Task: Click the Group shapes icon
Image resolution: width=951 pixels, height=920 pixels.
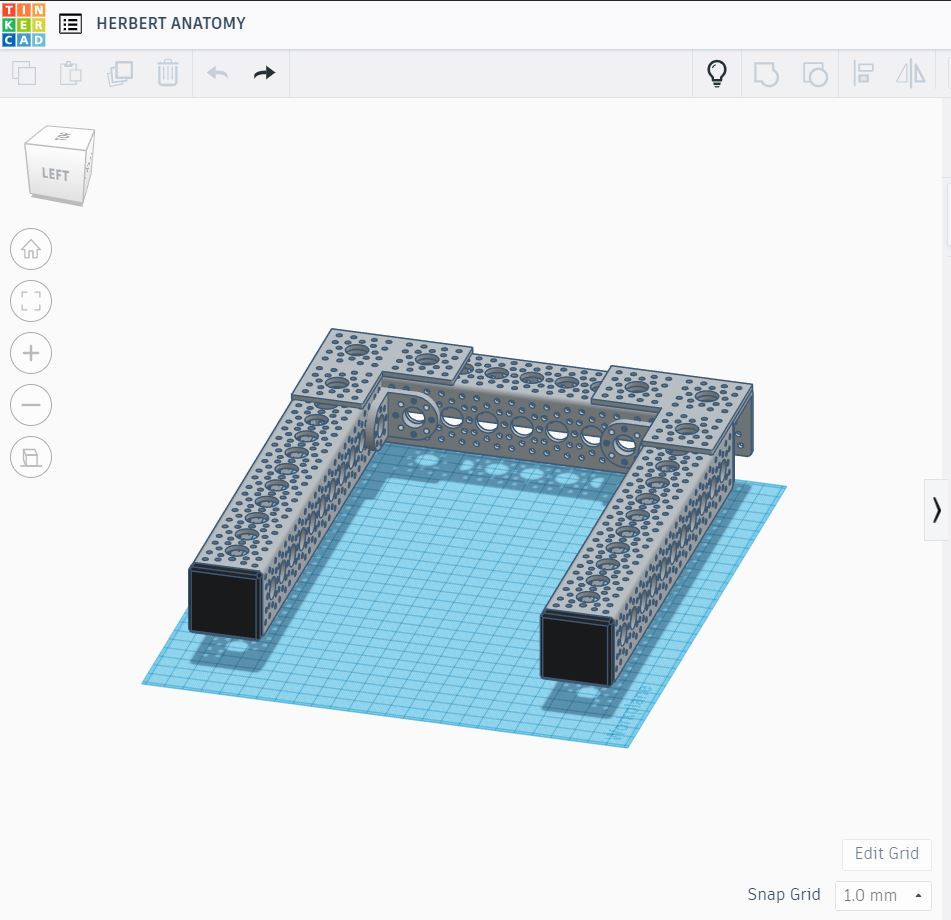Action: [766, 74]
